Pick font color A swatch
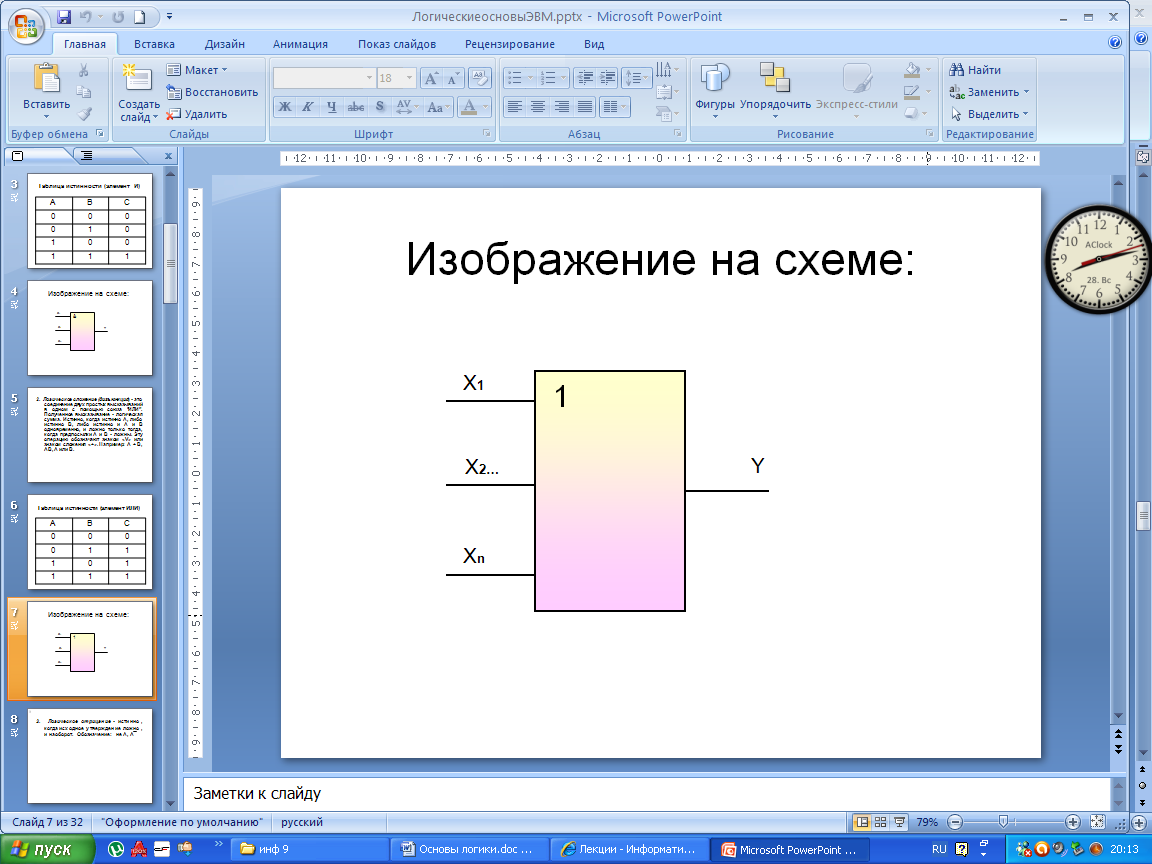The image size is (1152, 864). (x=468, y=107)
